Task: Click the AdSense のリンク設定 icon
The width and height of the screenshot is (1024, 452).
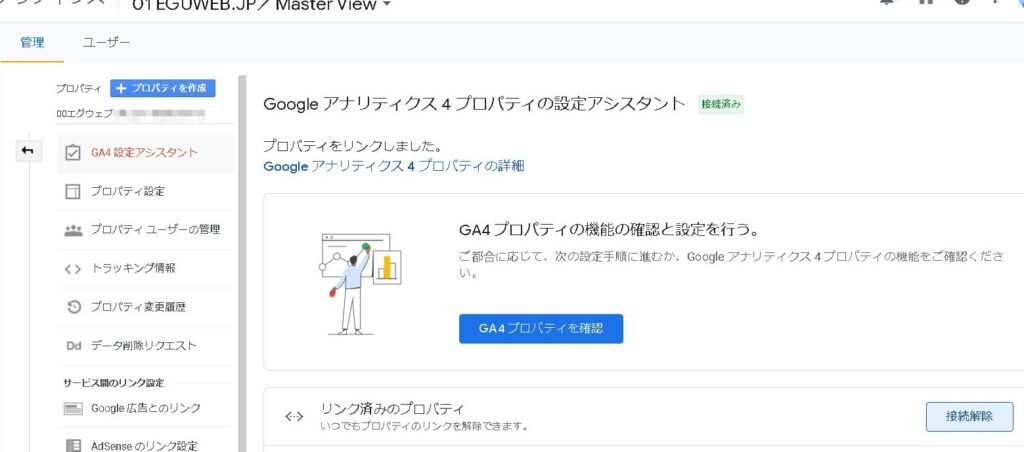Action: click(73, 445)
